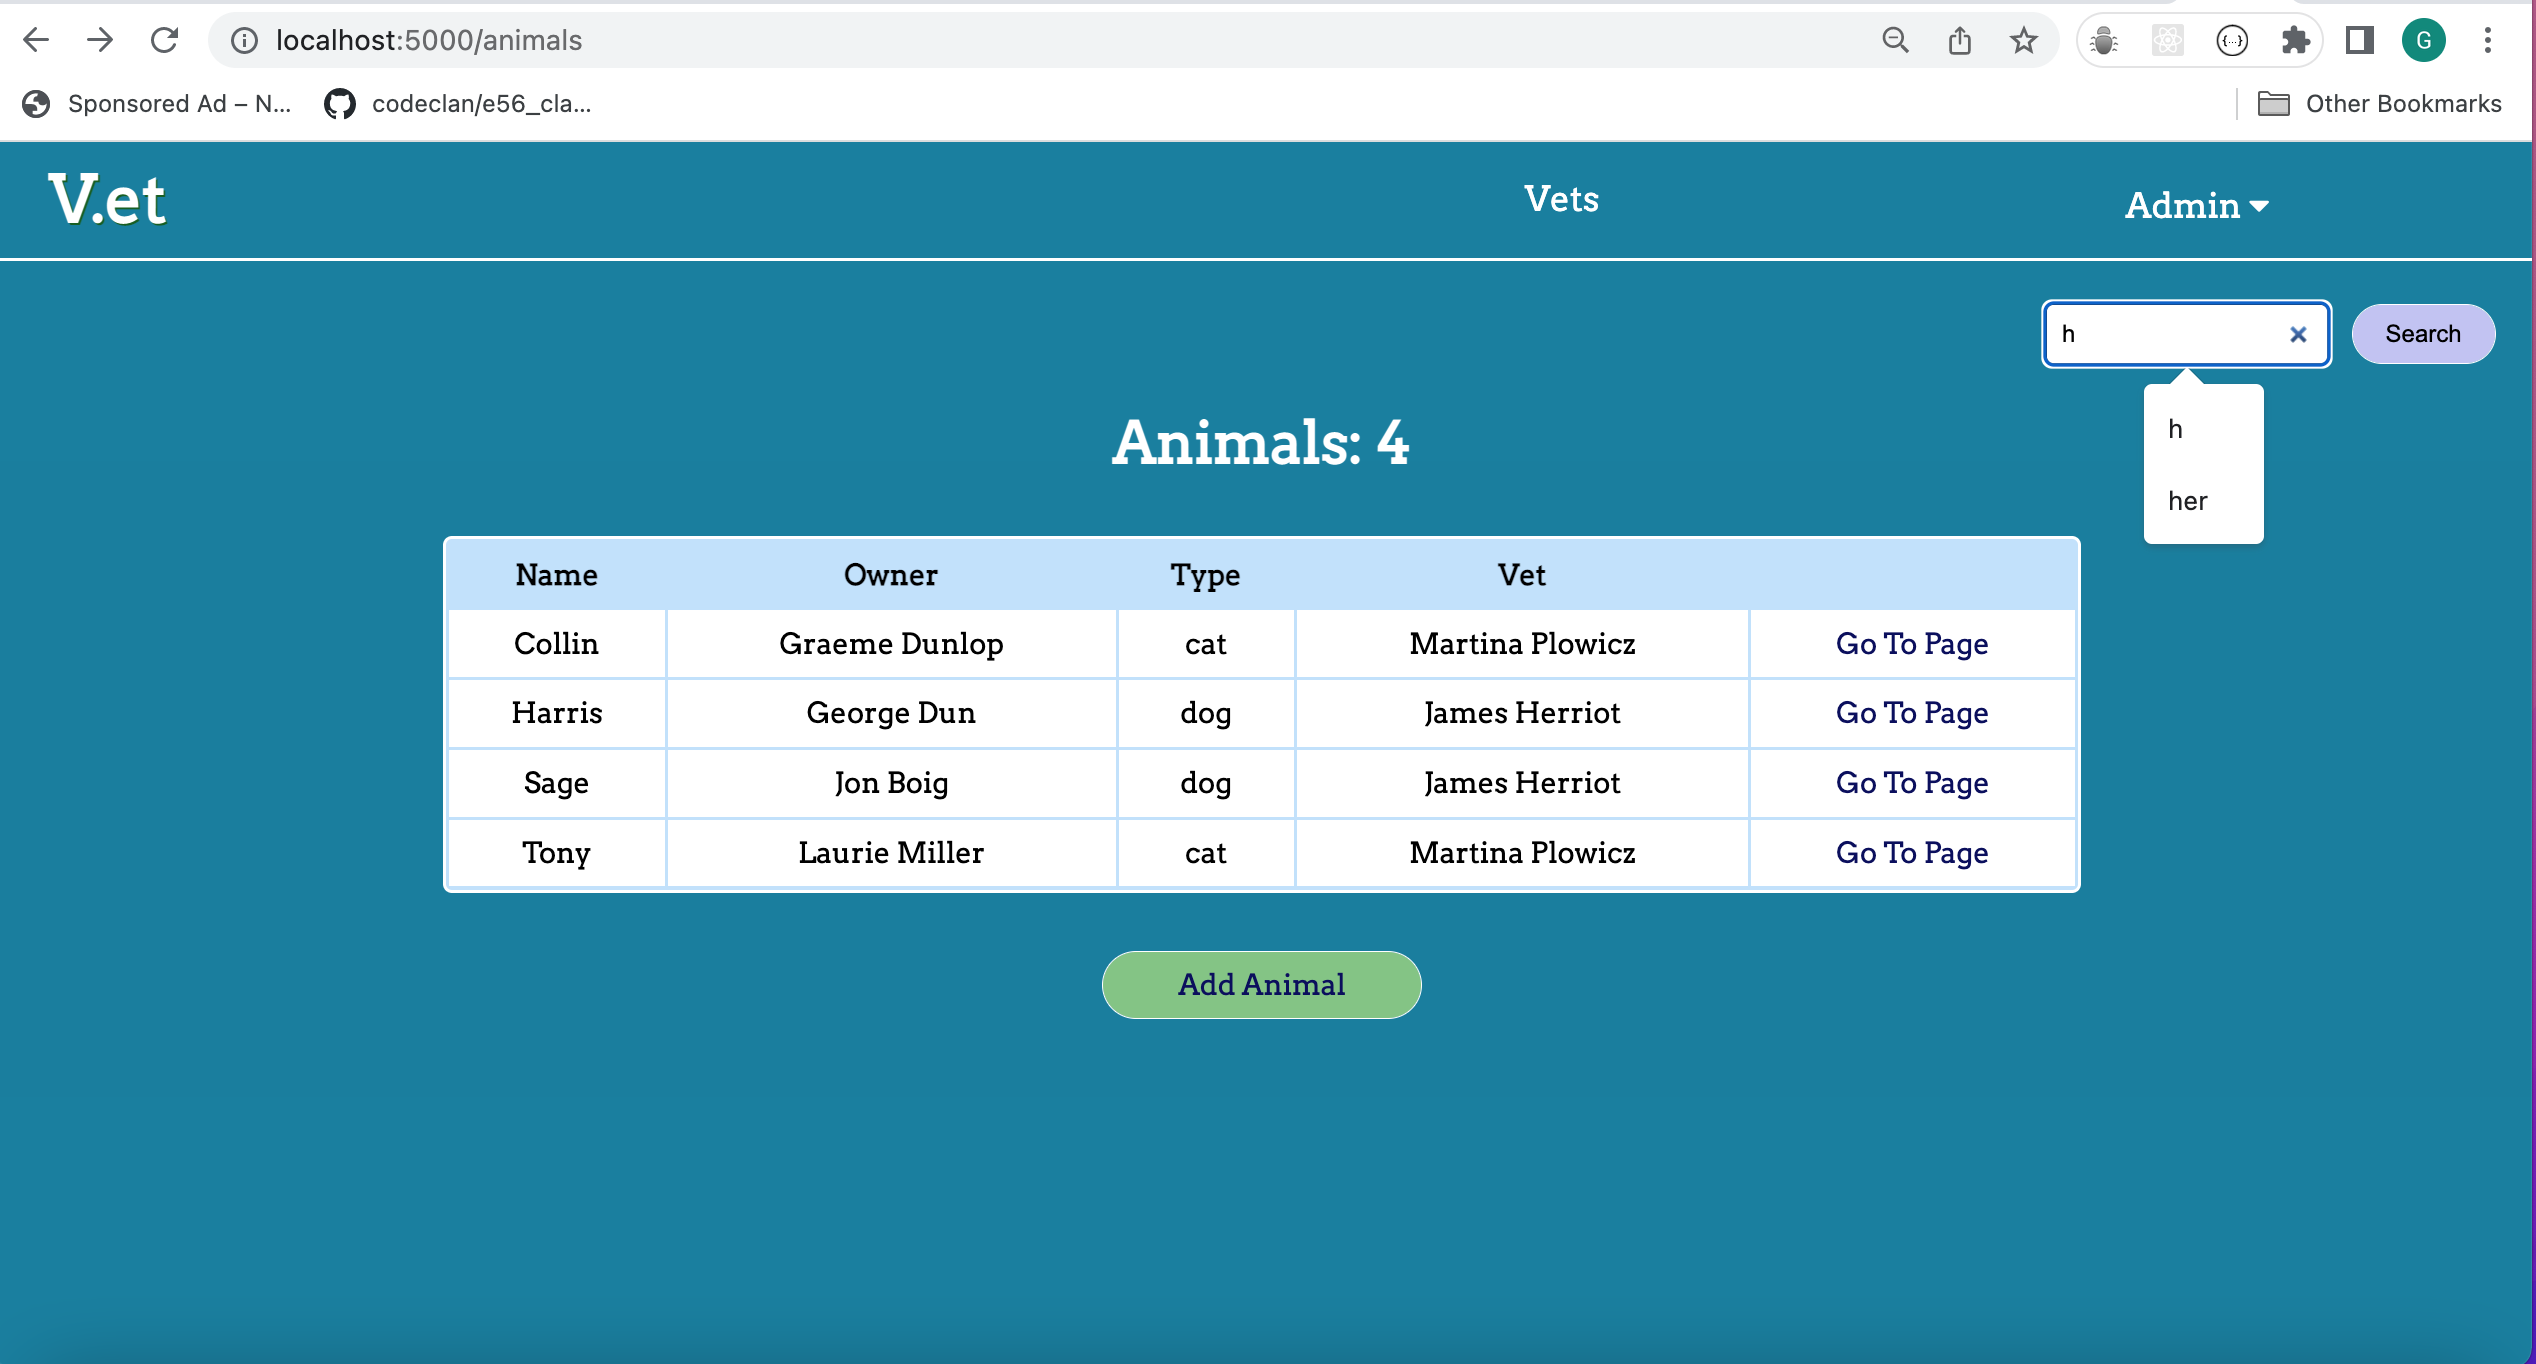This screenshot has width=2536, height=1364.
Task: Choose the 'h' autocomplete suggestion
Action: (x=2203, y=429)
